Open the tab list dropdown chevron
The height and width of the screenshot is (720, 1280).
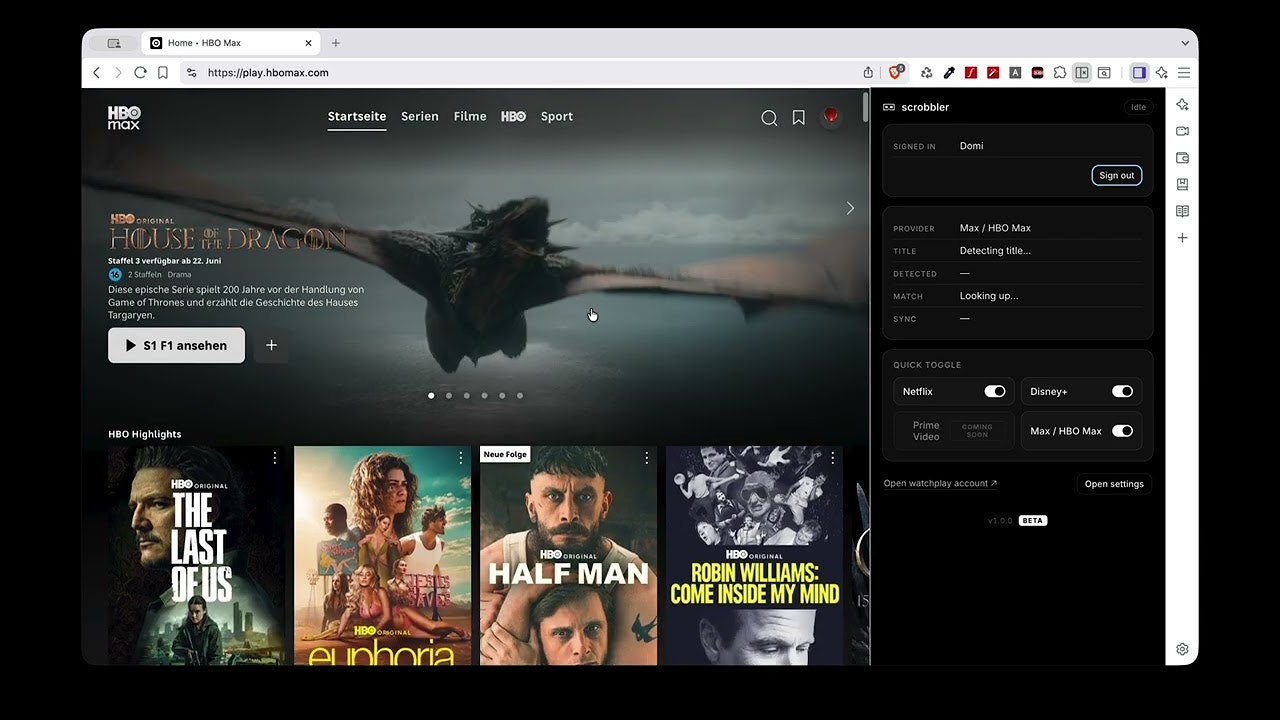(1185, 43)
